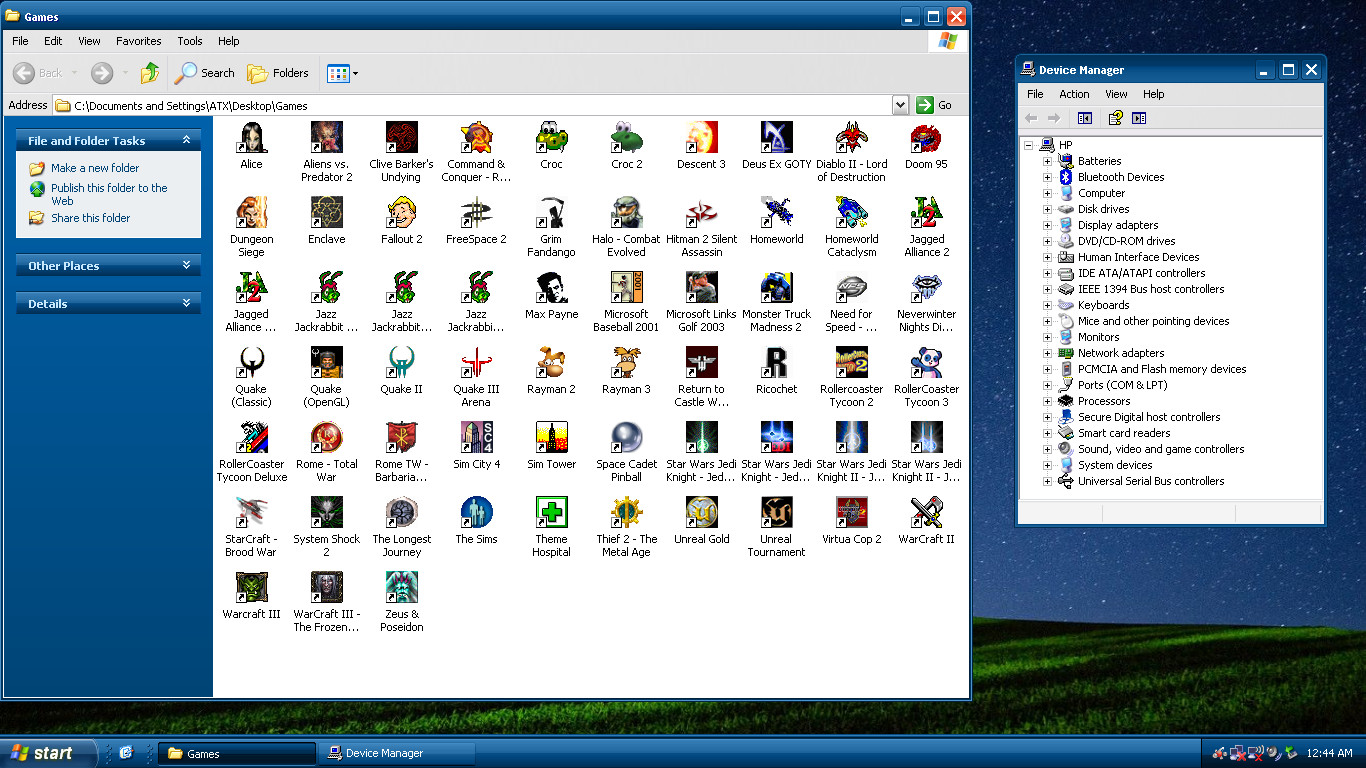Open Help menu in Device Manager

(1153, 94)
